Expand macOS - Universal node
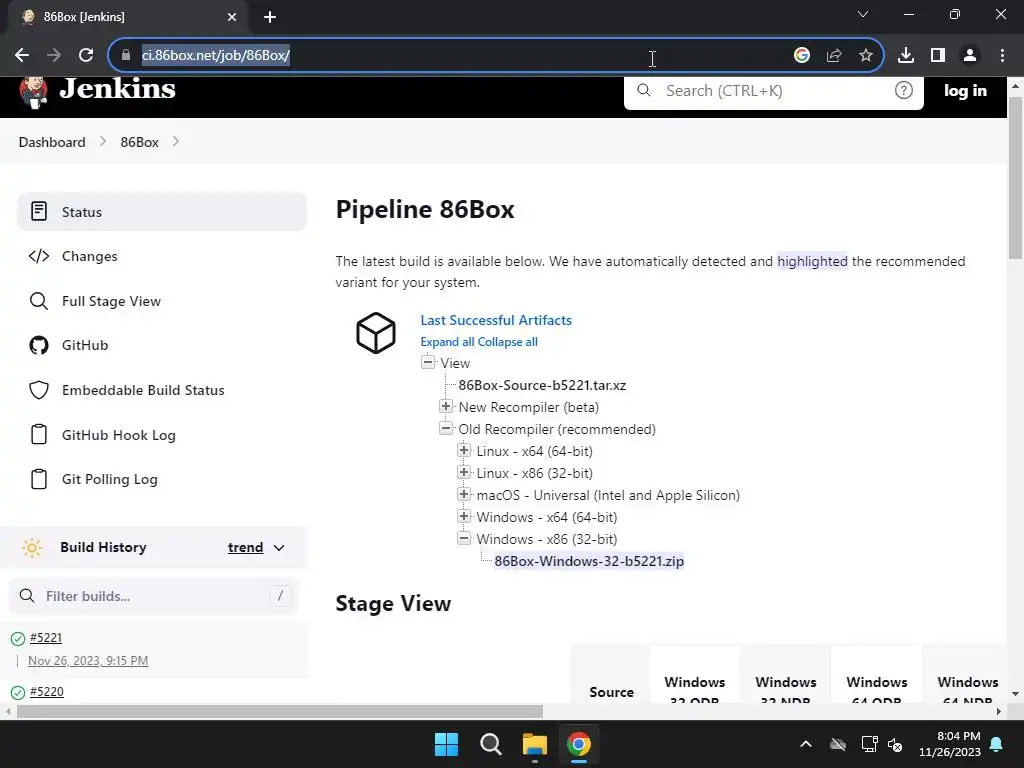 464,494
